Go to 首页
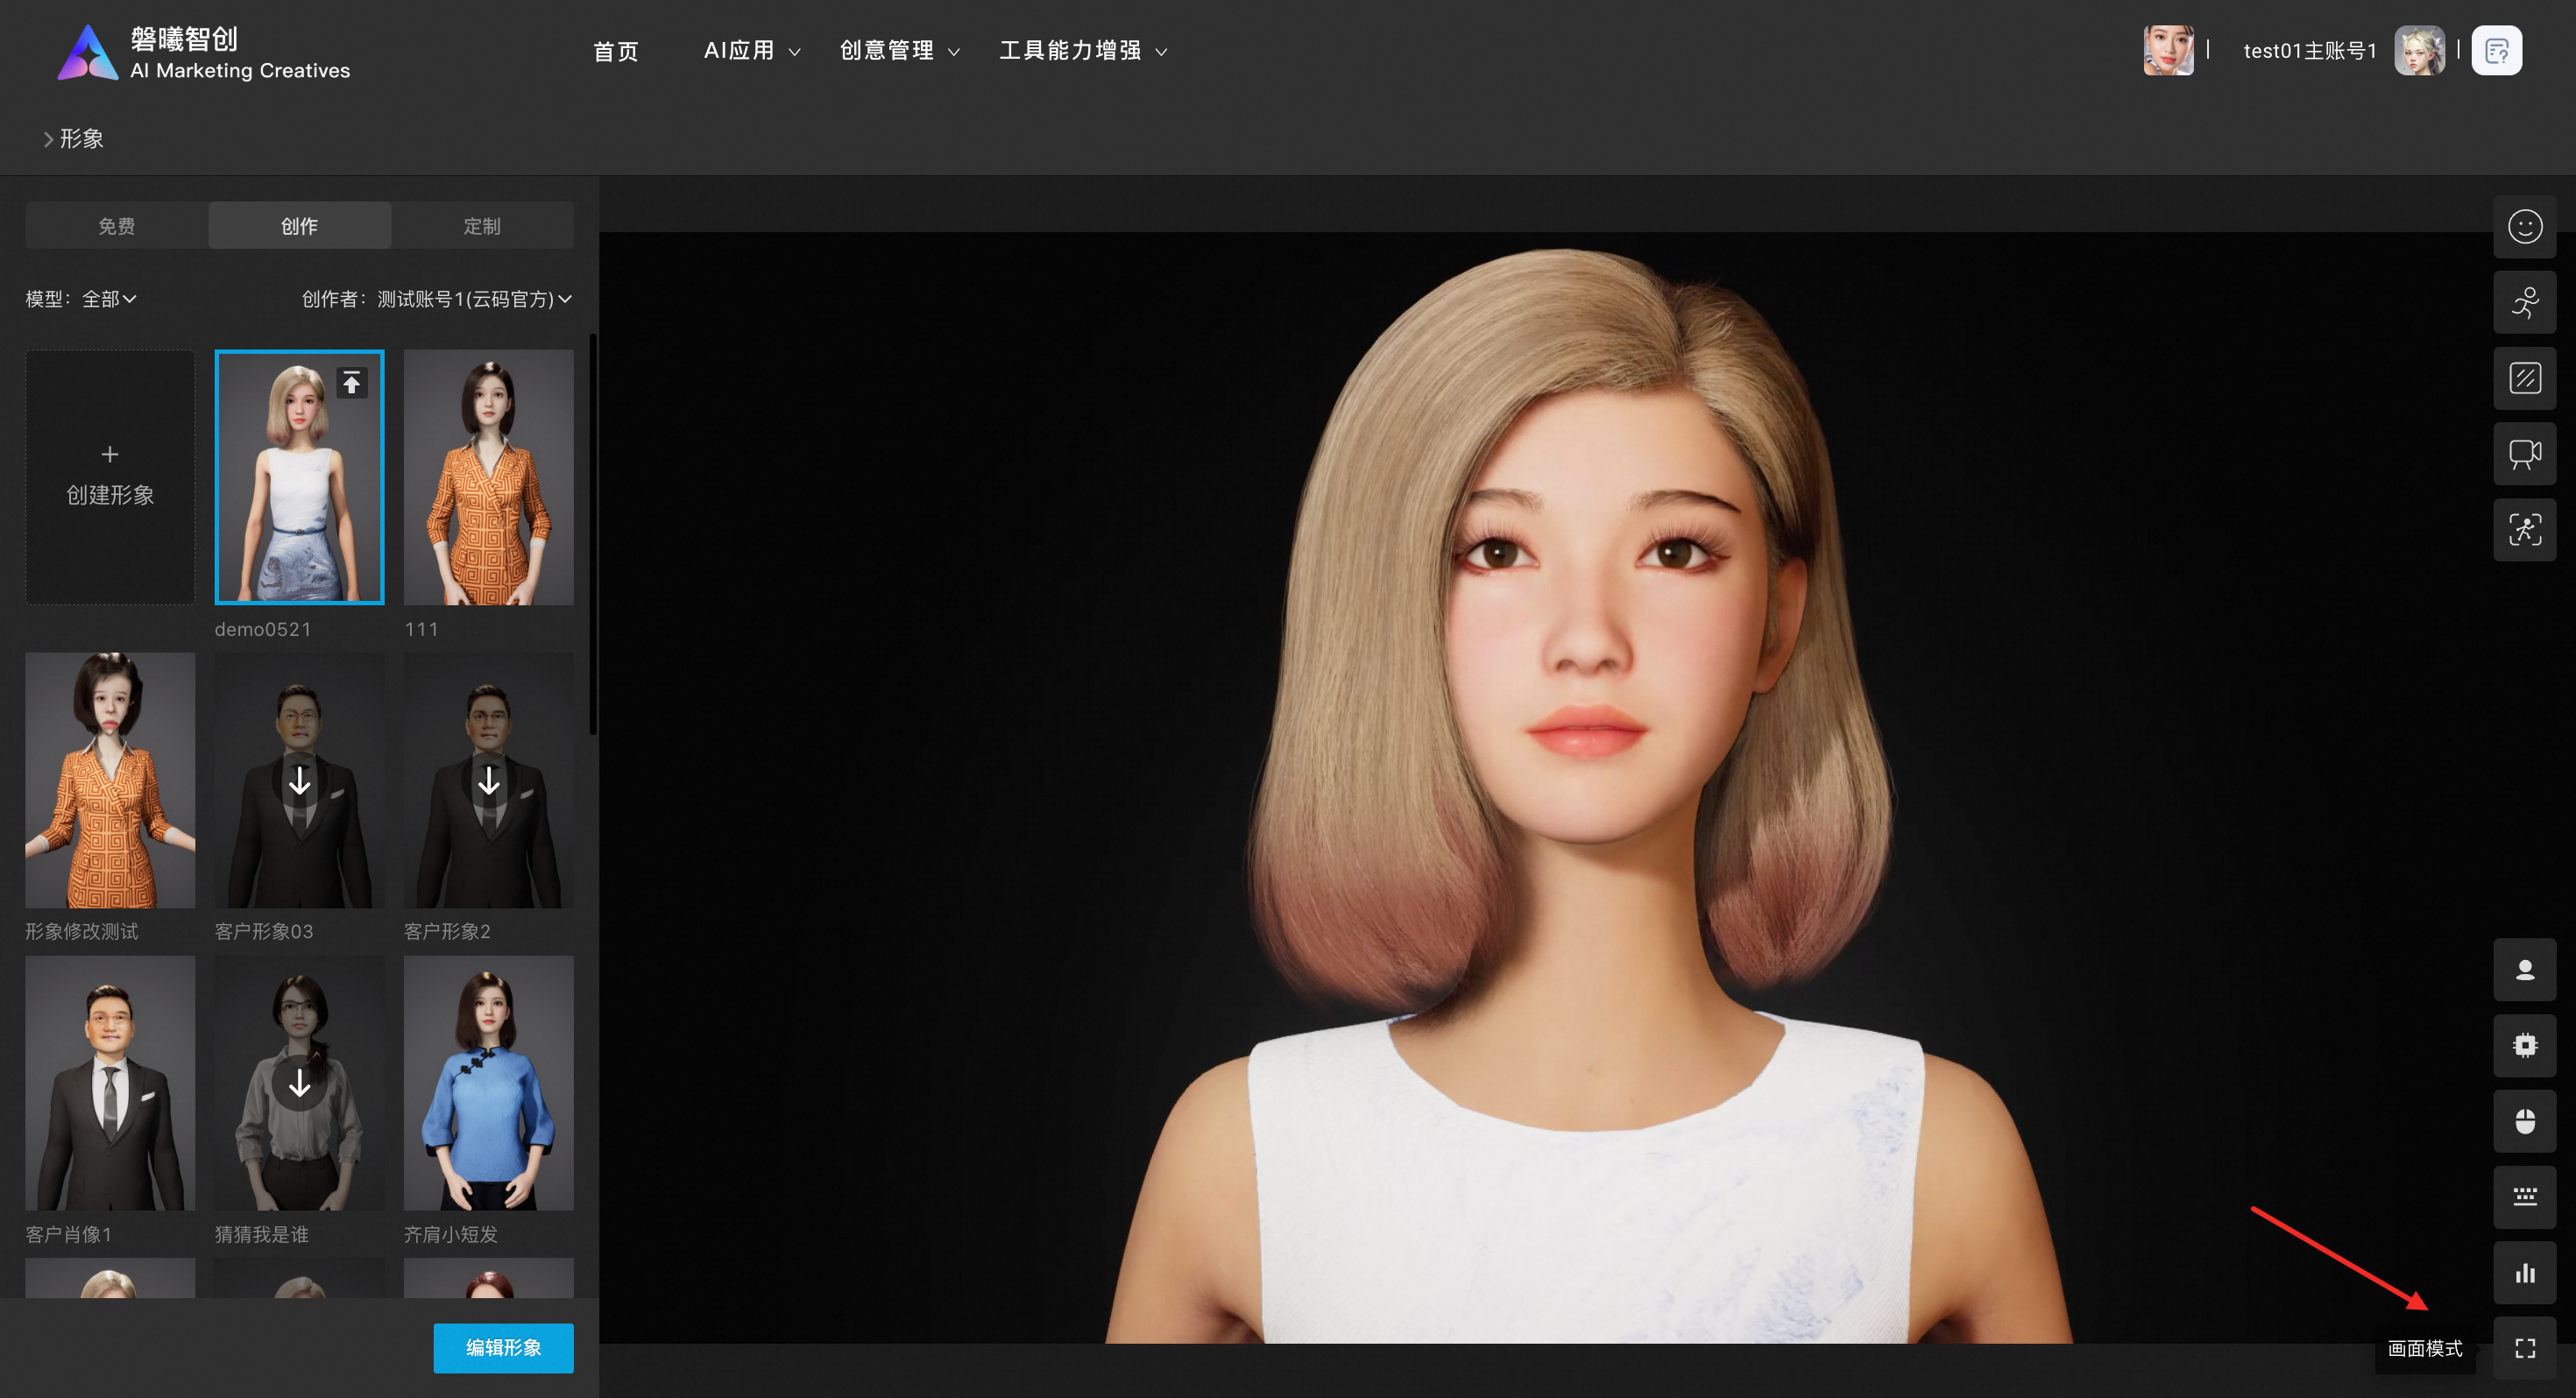2576x1398 pixels. tap(616, 51)
